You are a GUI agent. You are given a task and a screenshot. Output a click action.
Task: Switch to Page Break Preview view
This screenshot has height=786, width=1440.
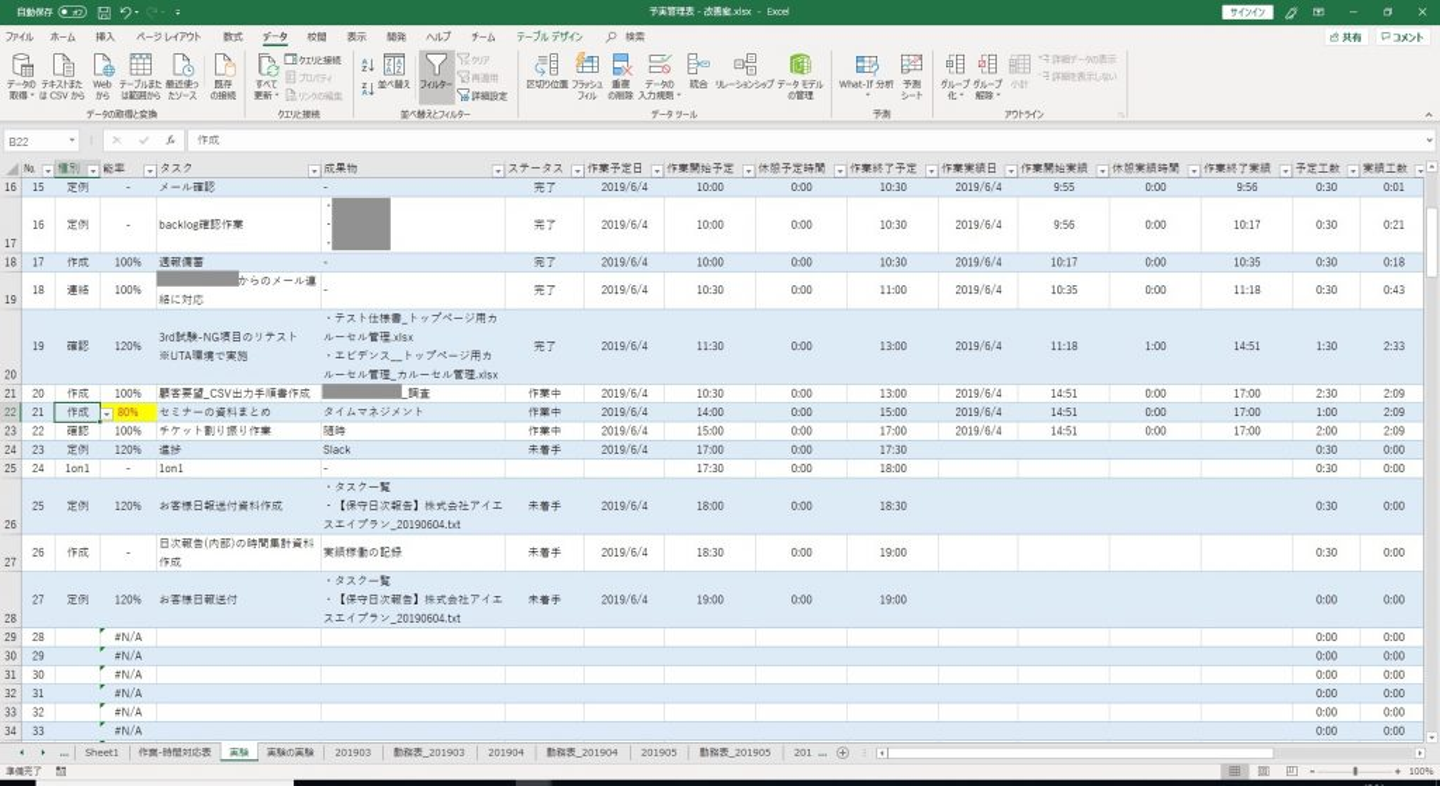pyautogui.click(x=1291, y=771)
